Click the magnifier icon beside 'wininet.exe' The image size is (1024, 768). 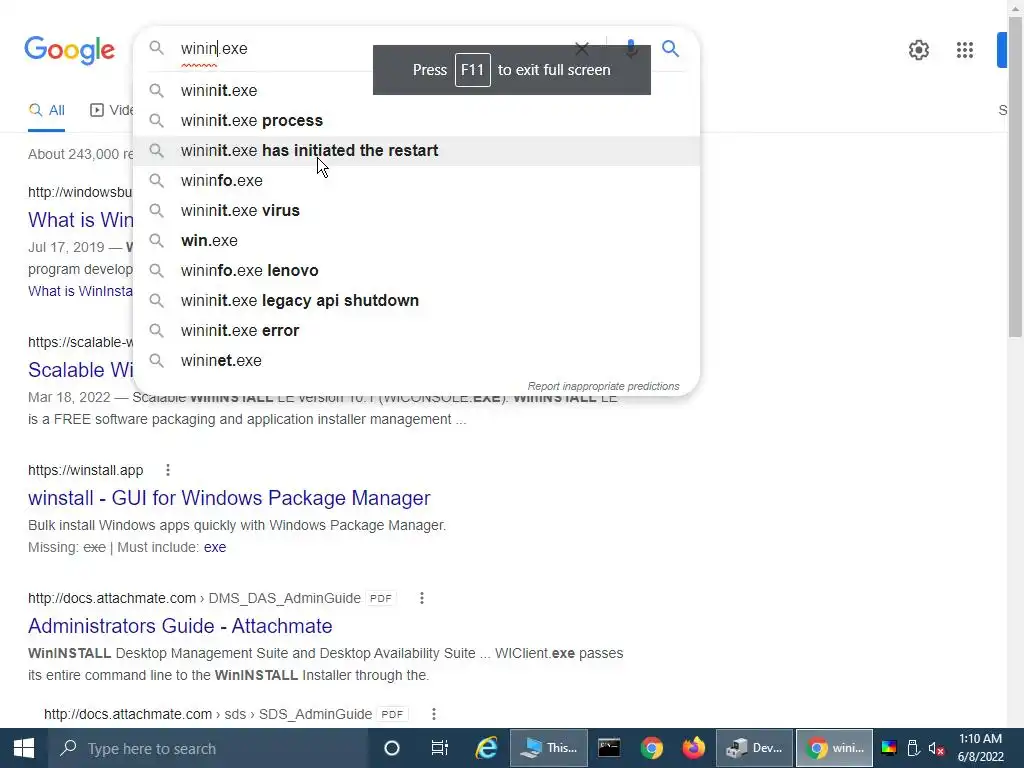tap(156, 360)
